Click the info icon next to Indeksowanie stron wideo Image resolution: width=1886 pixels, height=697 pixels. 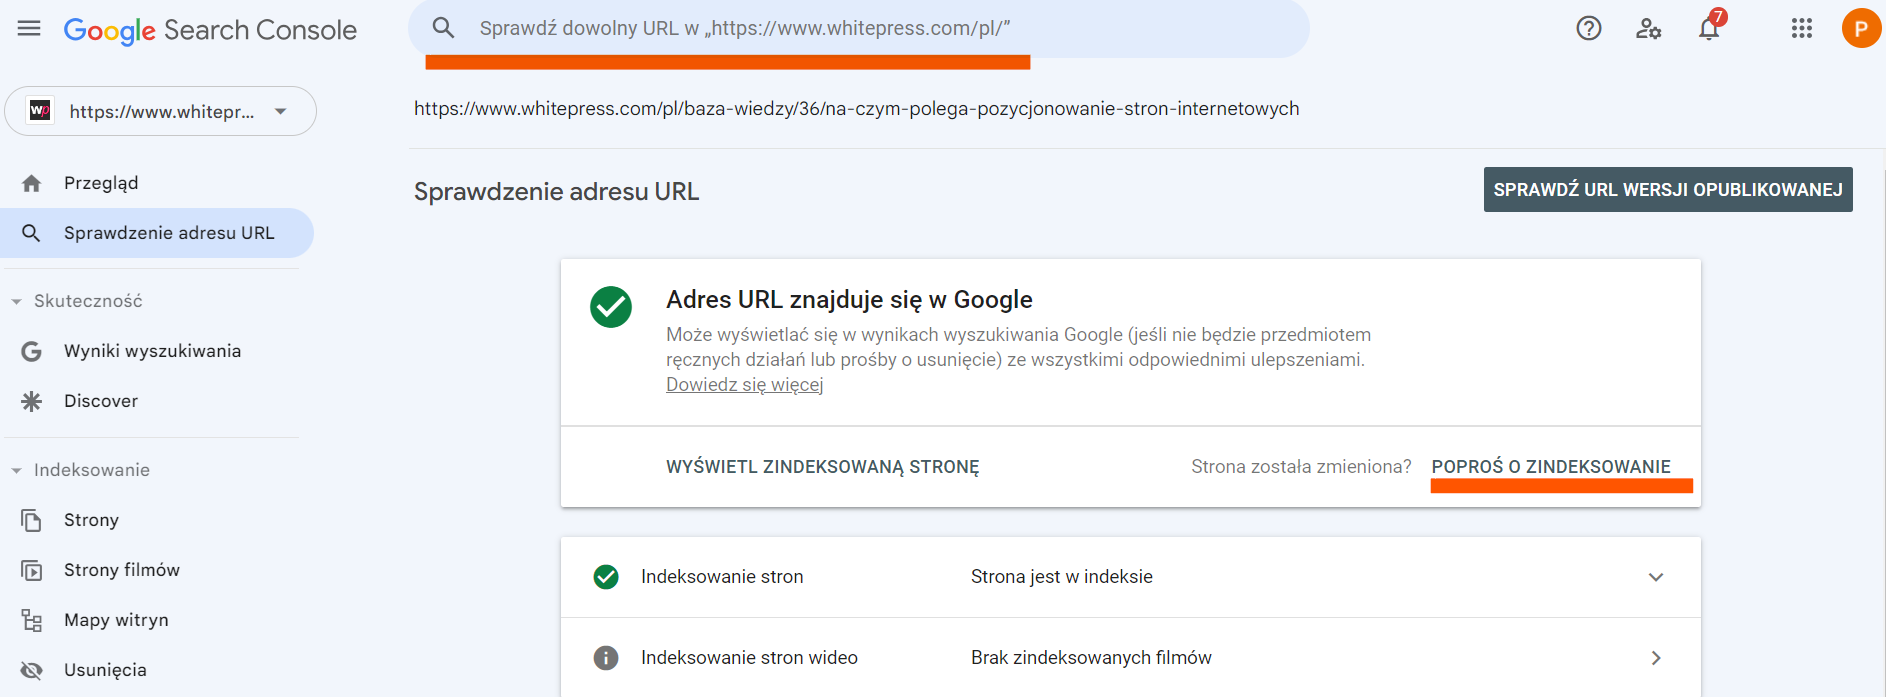[x=606, y=658]
